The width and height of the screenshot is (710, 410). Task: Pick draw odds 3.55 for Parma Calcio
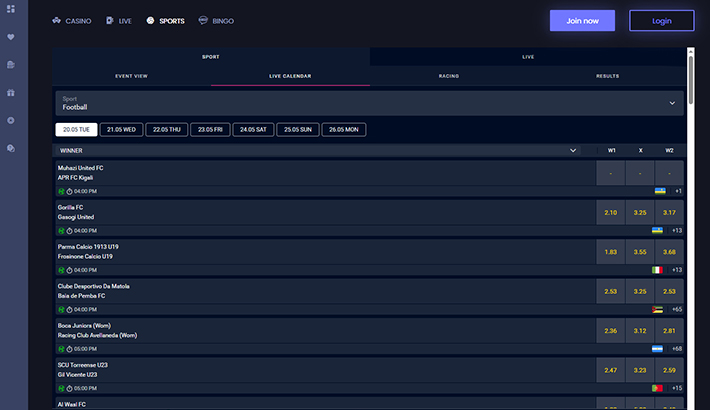point(640,252)
